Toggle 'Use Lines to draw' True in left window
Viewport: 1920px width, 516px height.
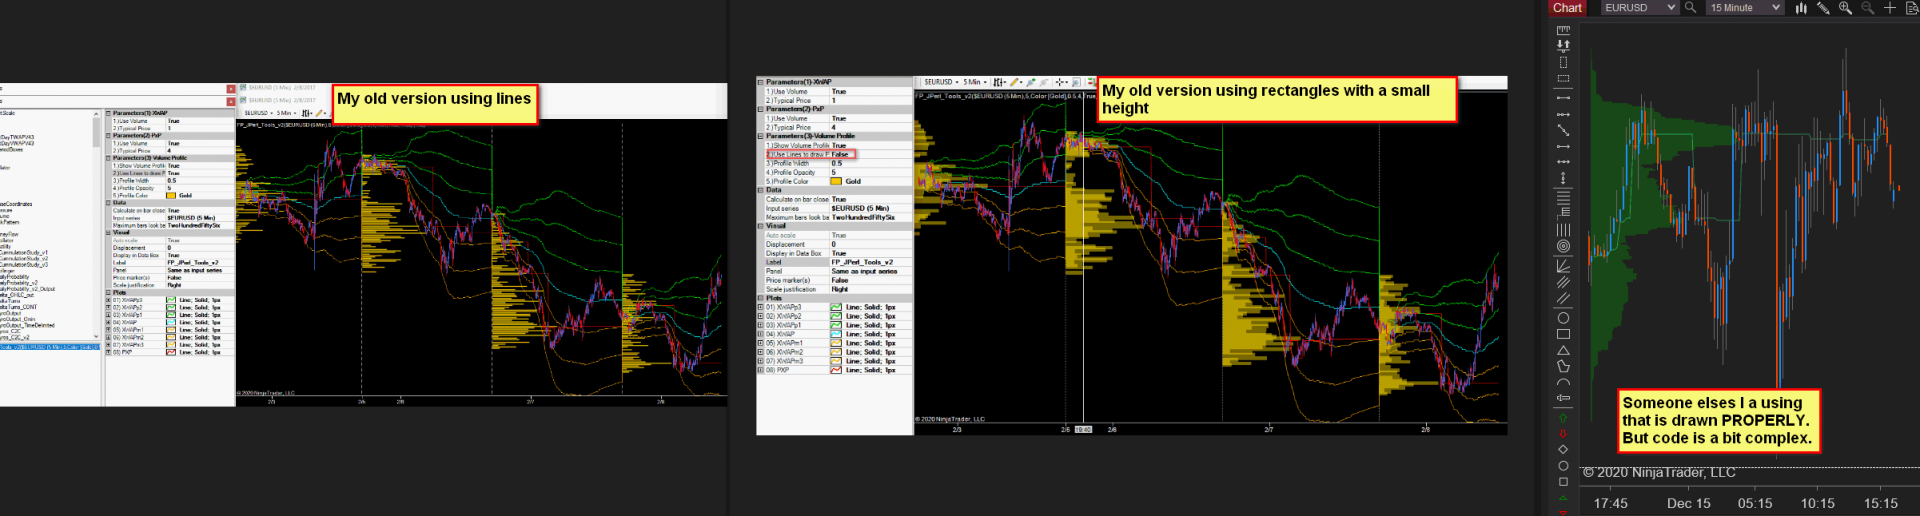(x=200, y=173)
